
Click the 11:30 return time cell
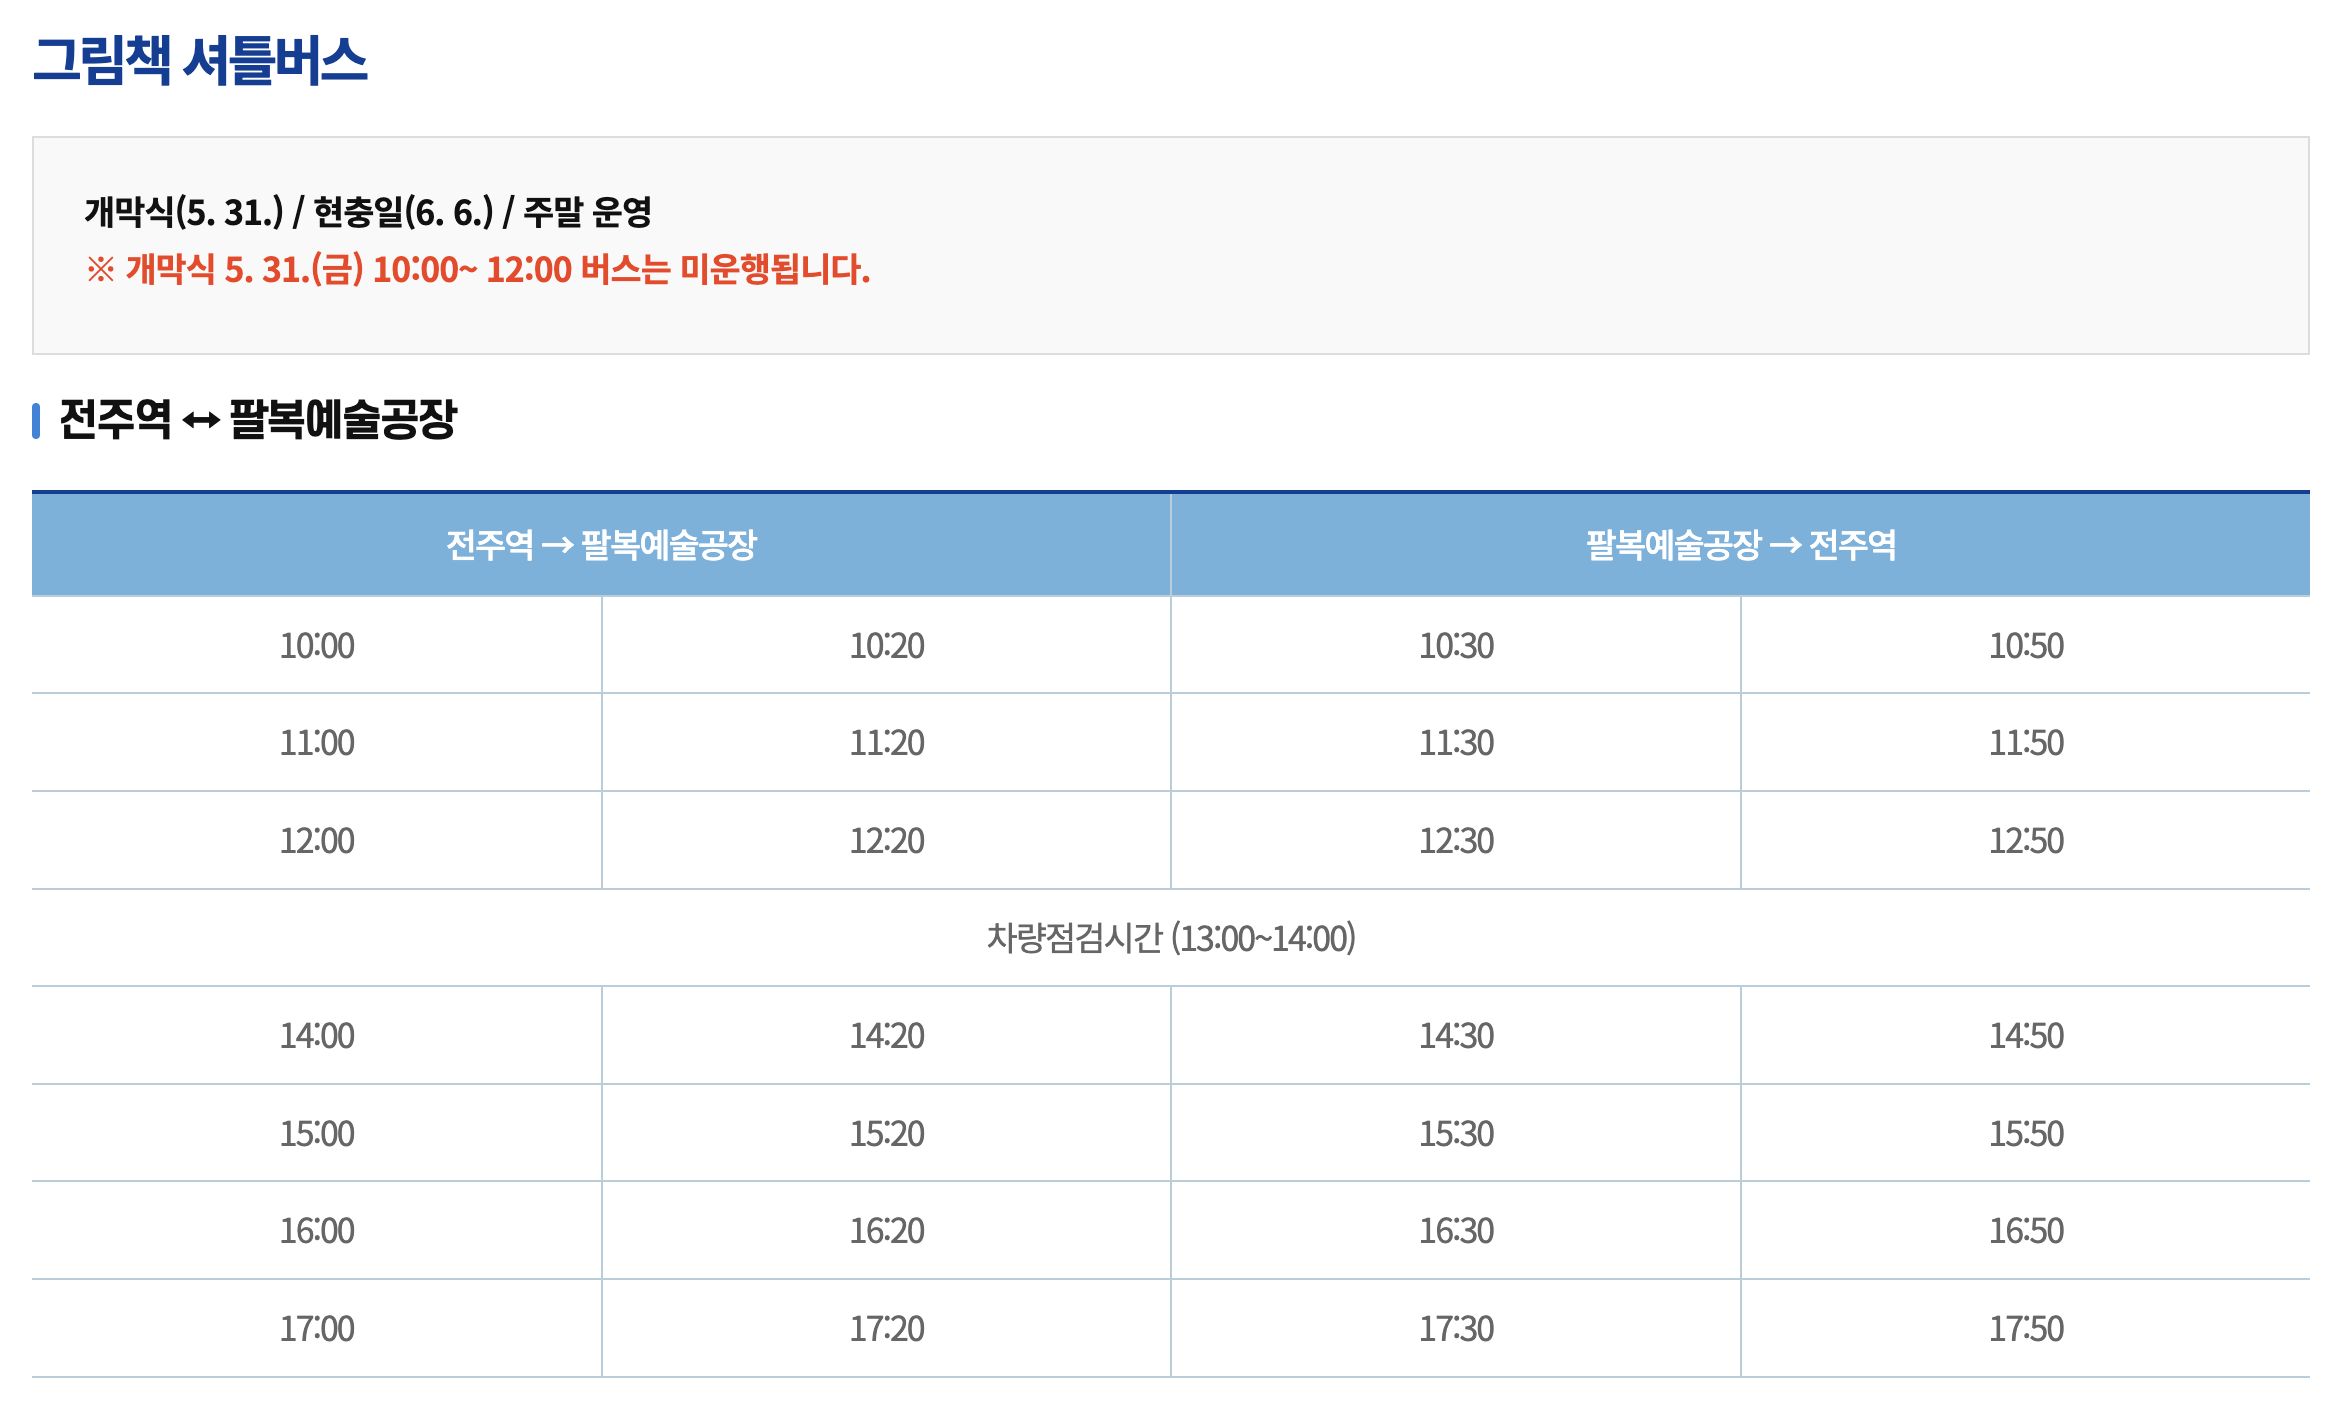click(1456, 743)
